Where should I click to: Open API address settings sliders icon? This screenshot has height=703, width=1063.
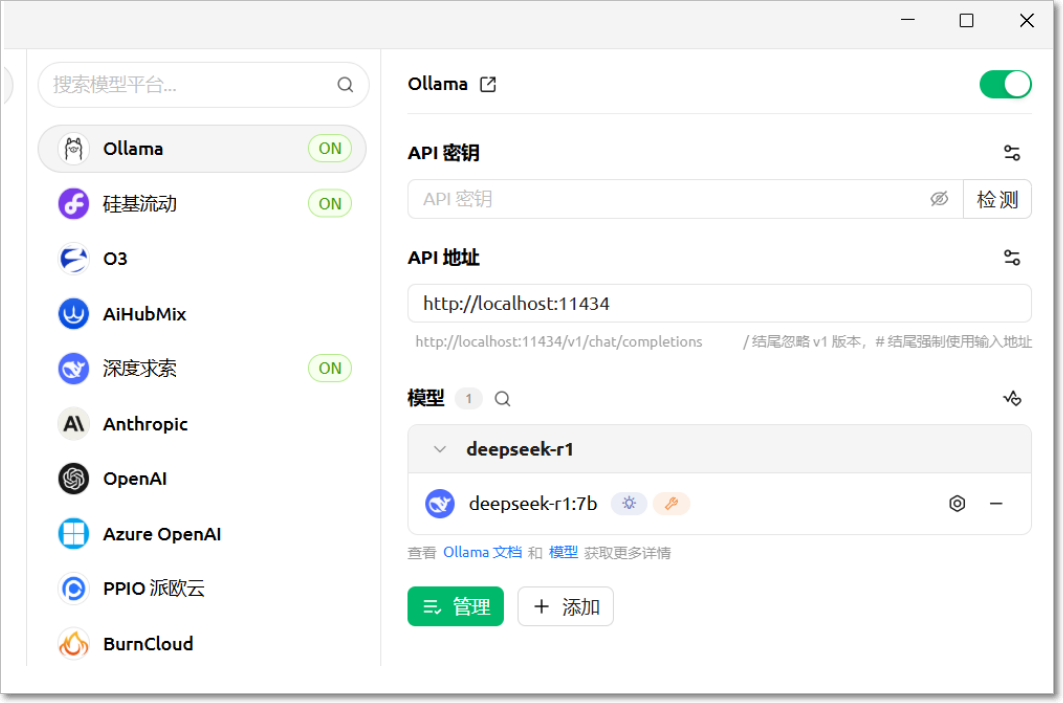coord(1011,258)
